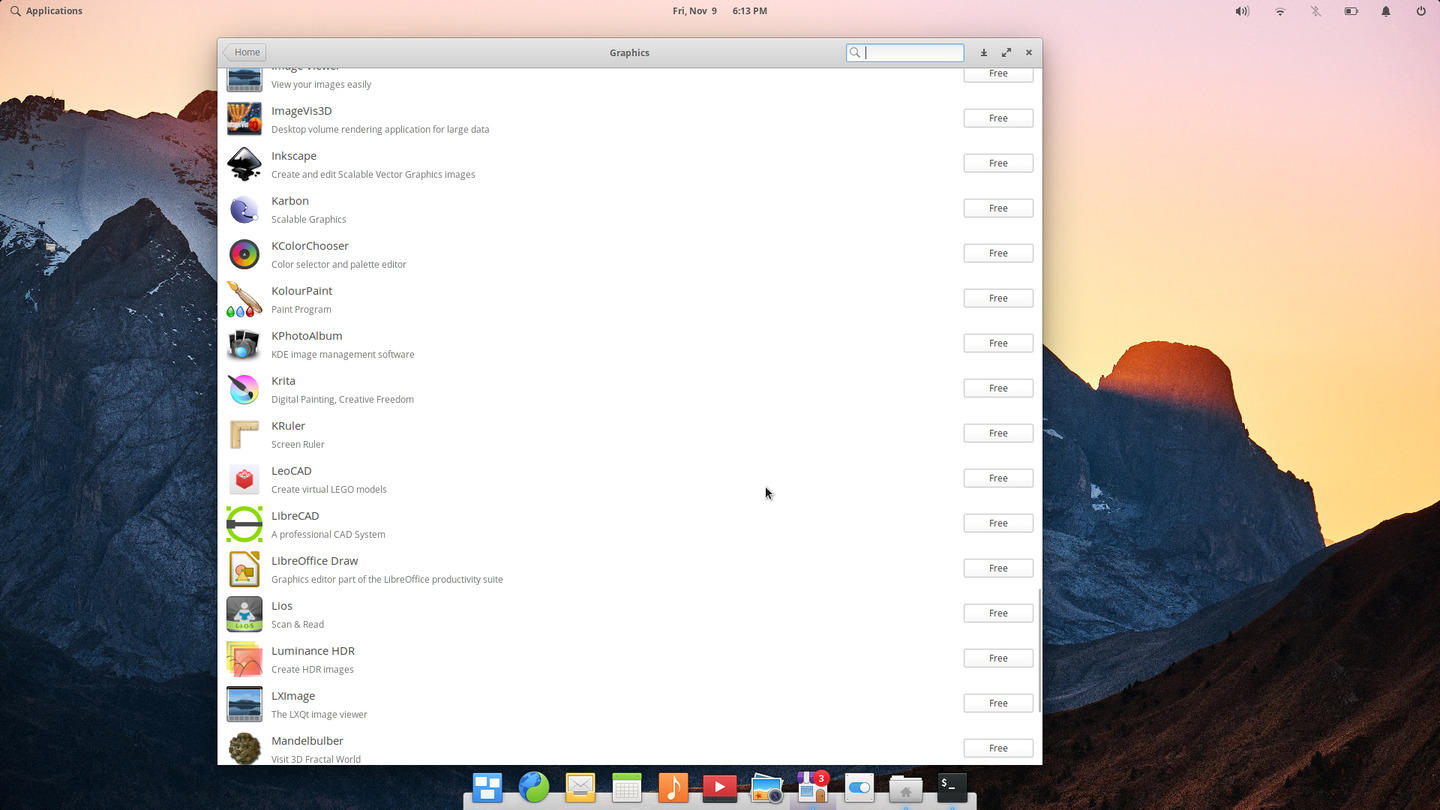This screenshot has width=1440, height=810.
Task: Open the LeoCAD red brick icon
Action: 244,479
